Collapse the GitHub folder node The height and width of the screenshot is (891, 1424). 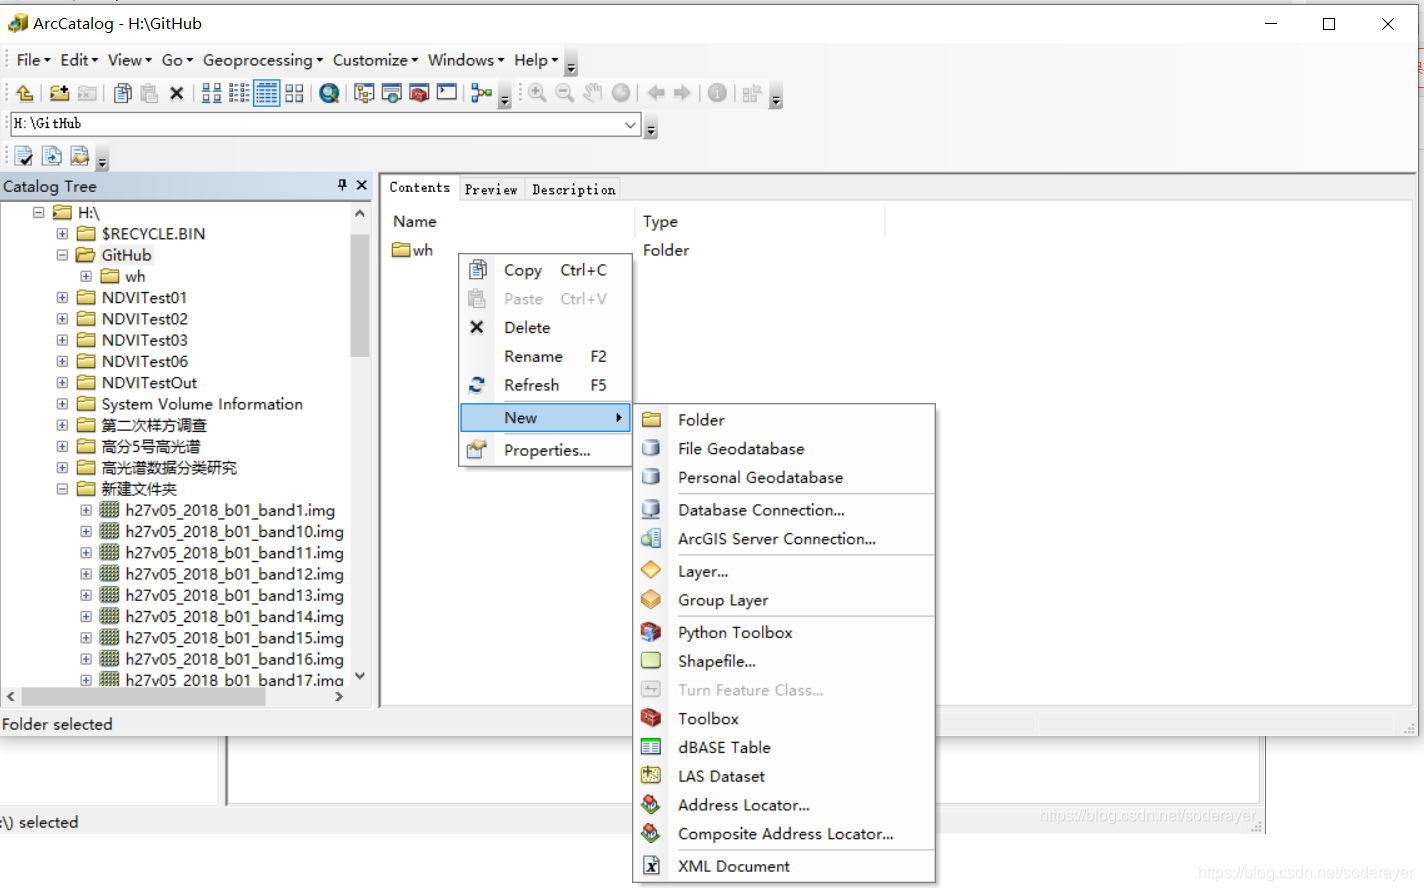[62, 255]
